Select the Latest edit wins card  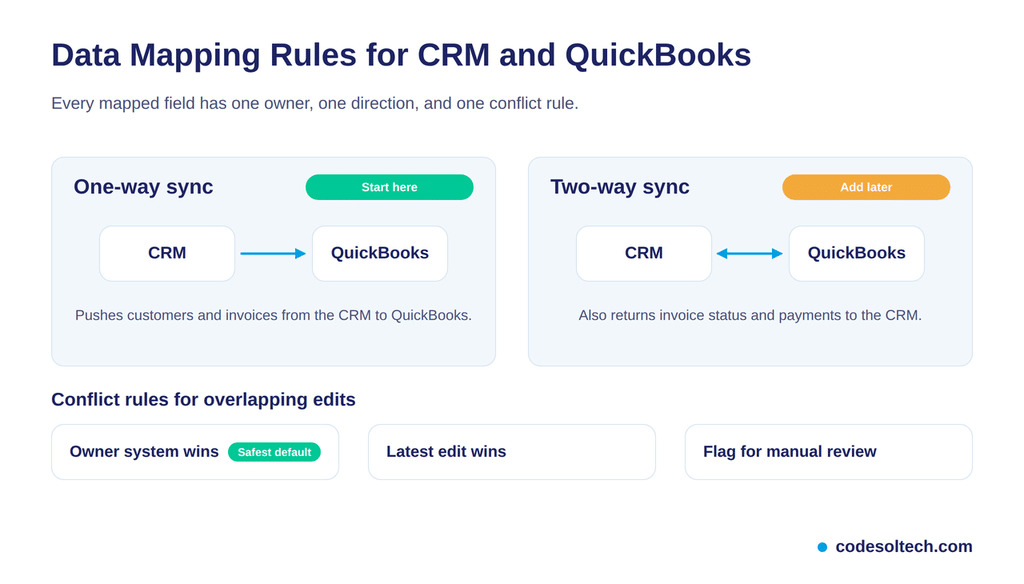pos(512,452)
